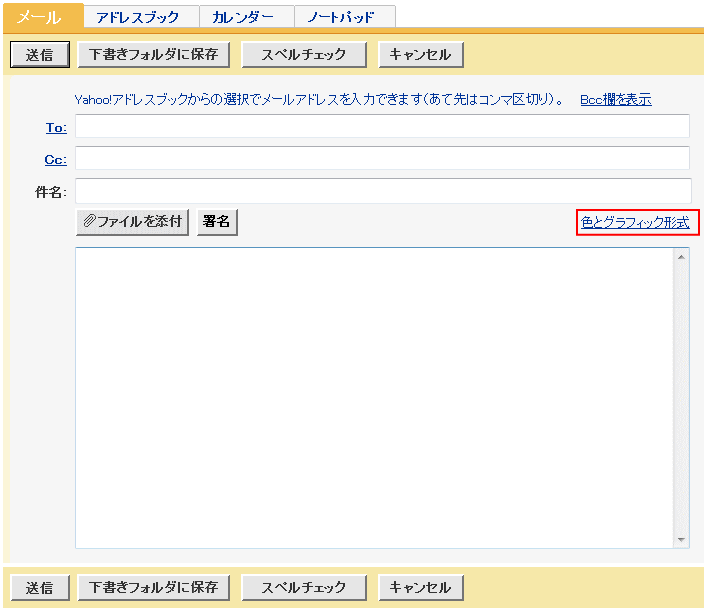Focus the To recipient input field
Screen dimensions: 704x614
(382, 126)
